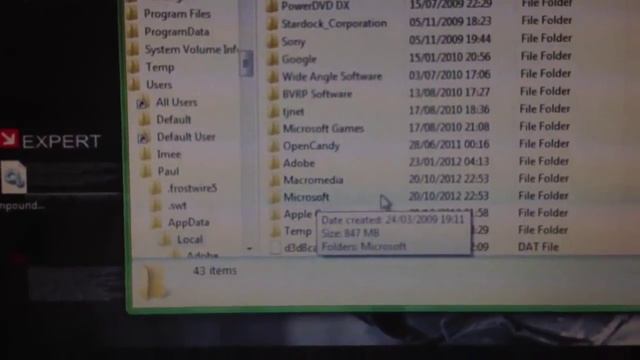Screen dimensions: 640x360
Task: Select the Macromedia folder name
Action: [x=313, y=180]
